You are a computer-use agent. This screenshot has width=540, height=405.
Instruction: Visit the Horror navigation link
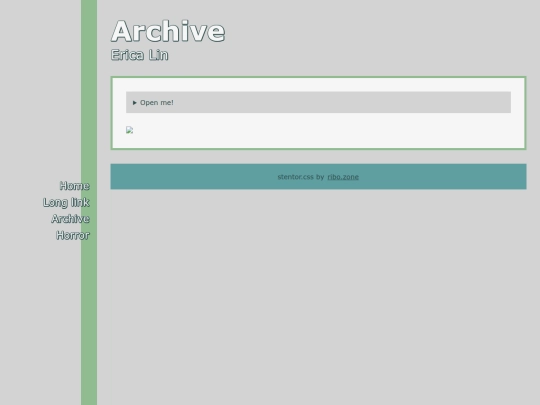point(73,235)
